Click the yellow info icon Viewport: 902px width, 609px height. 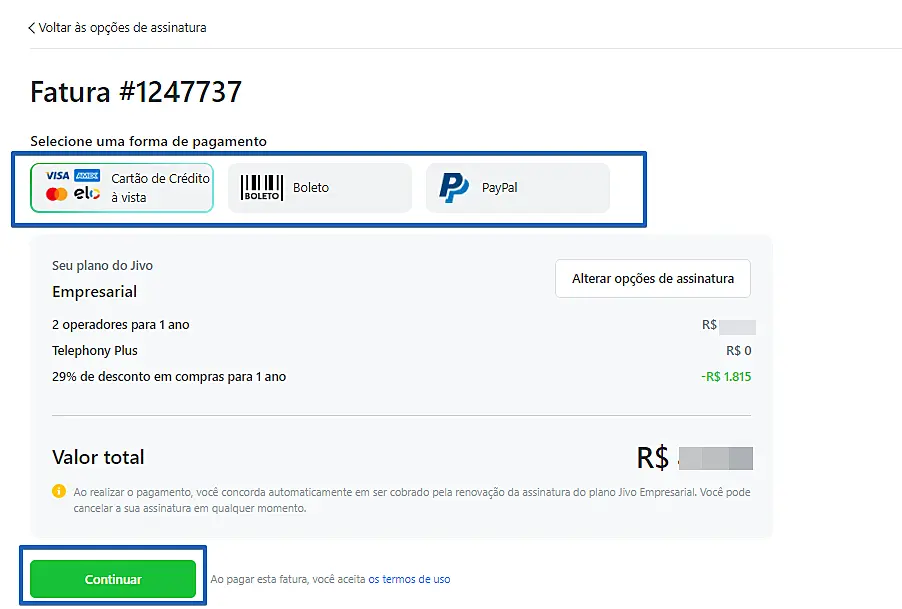[x=59, y=491]
